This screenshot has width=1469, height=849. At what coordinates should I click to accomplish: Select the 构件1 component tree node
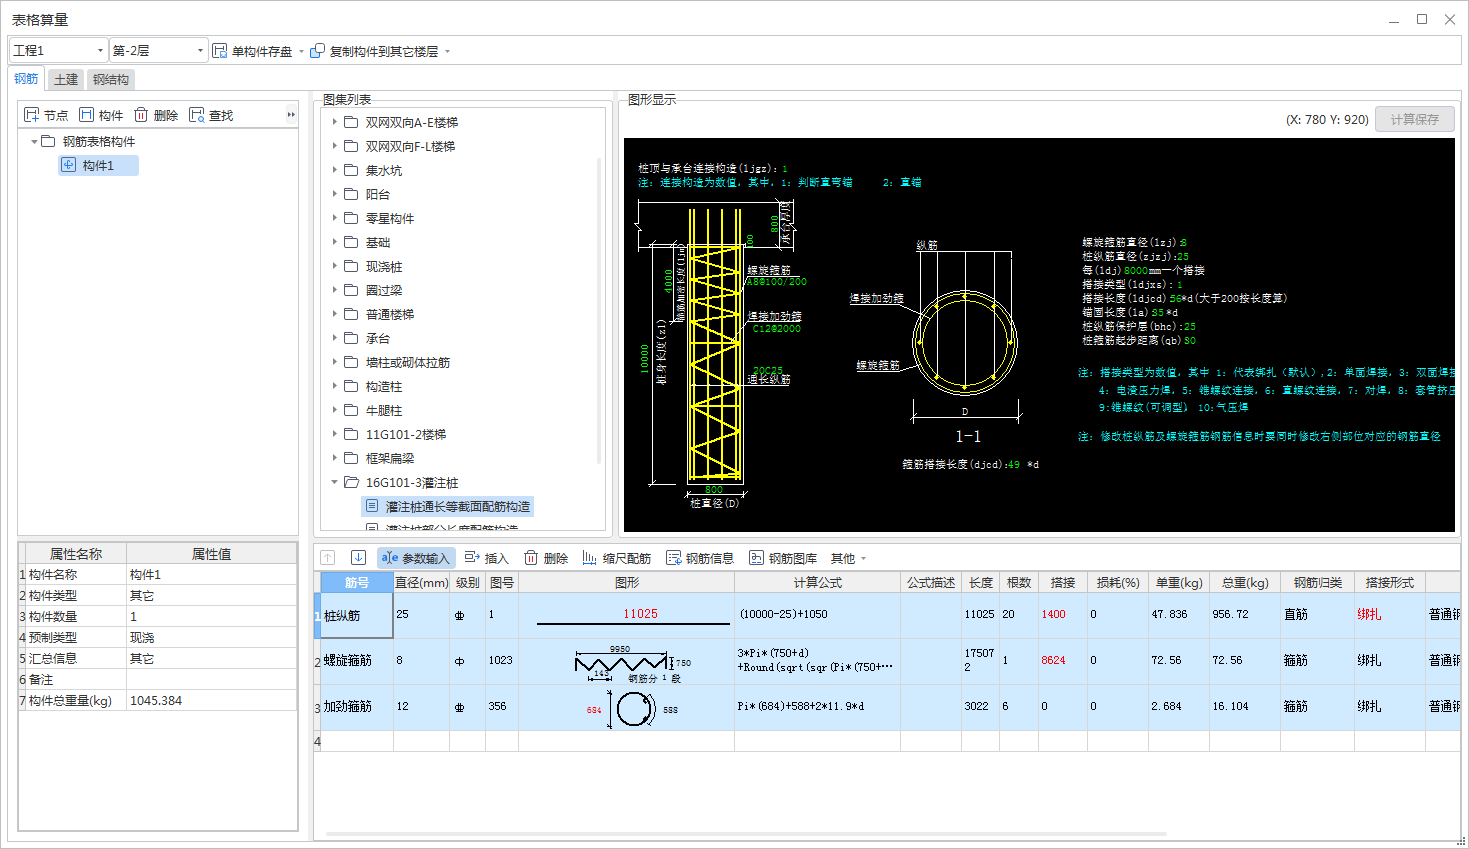point(98,165)
